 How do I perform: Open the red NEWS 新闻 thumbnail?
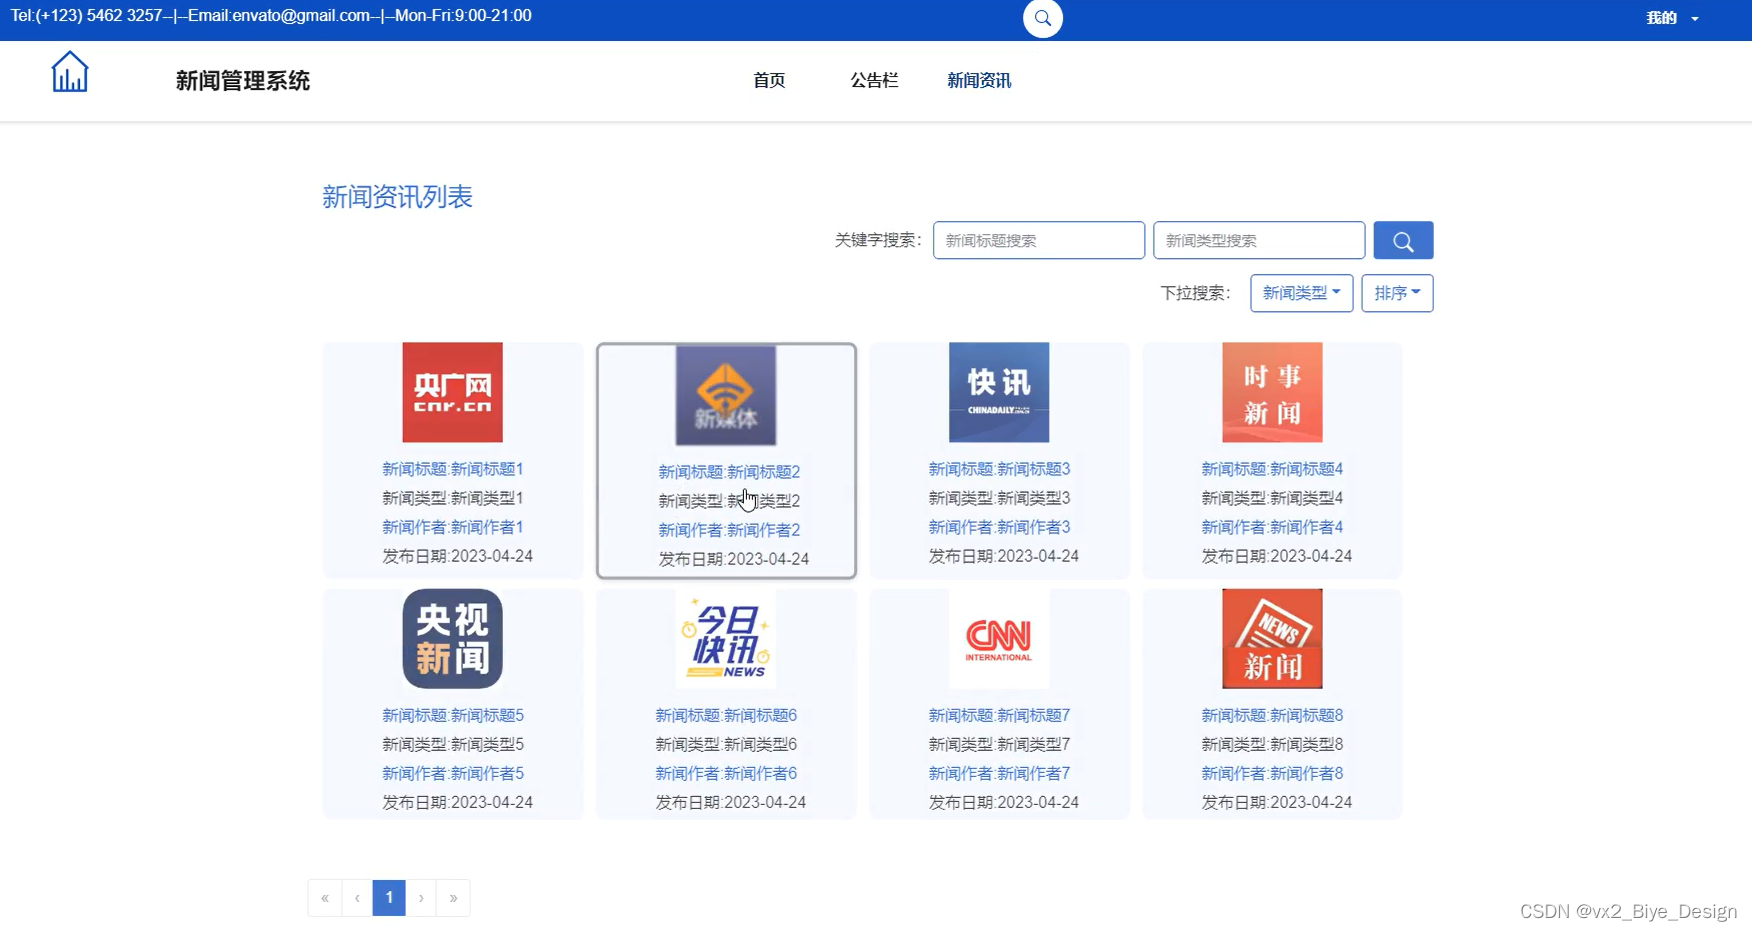tap(1272, 638)
